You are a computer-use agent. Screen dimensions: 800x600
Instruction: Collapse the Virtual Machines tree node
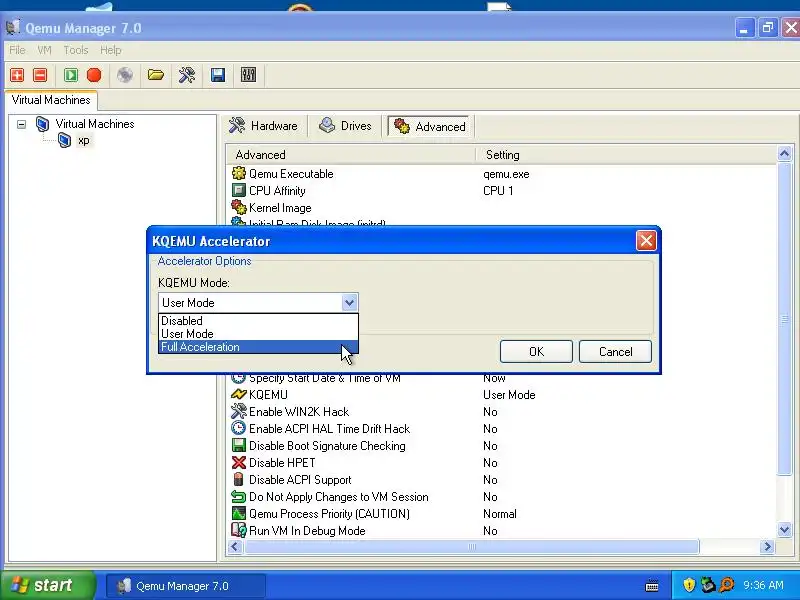click(x=21, y=124)
